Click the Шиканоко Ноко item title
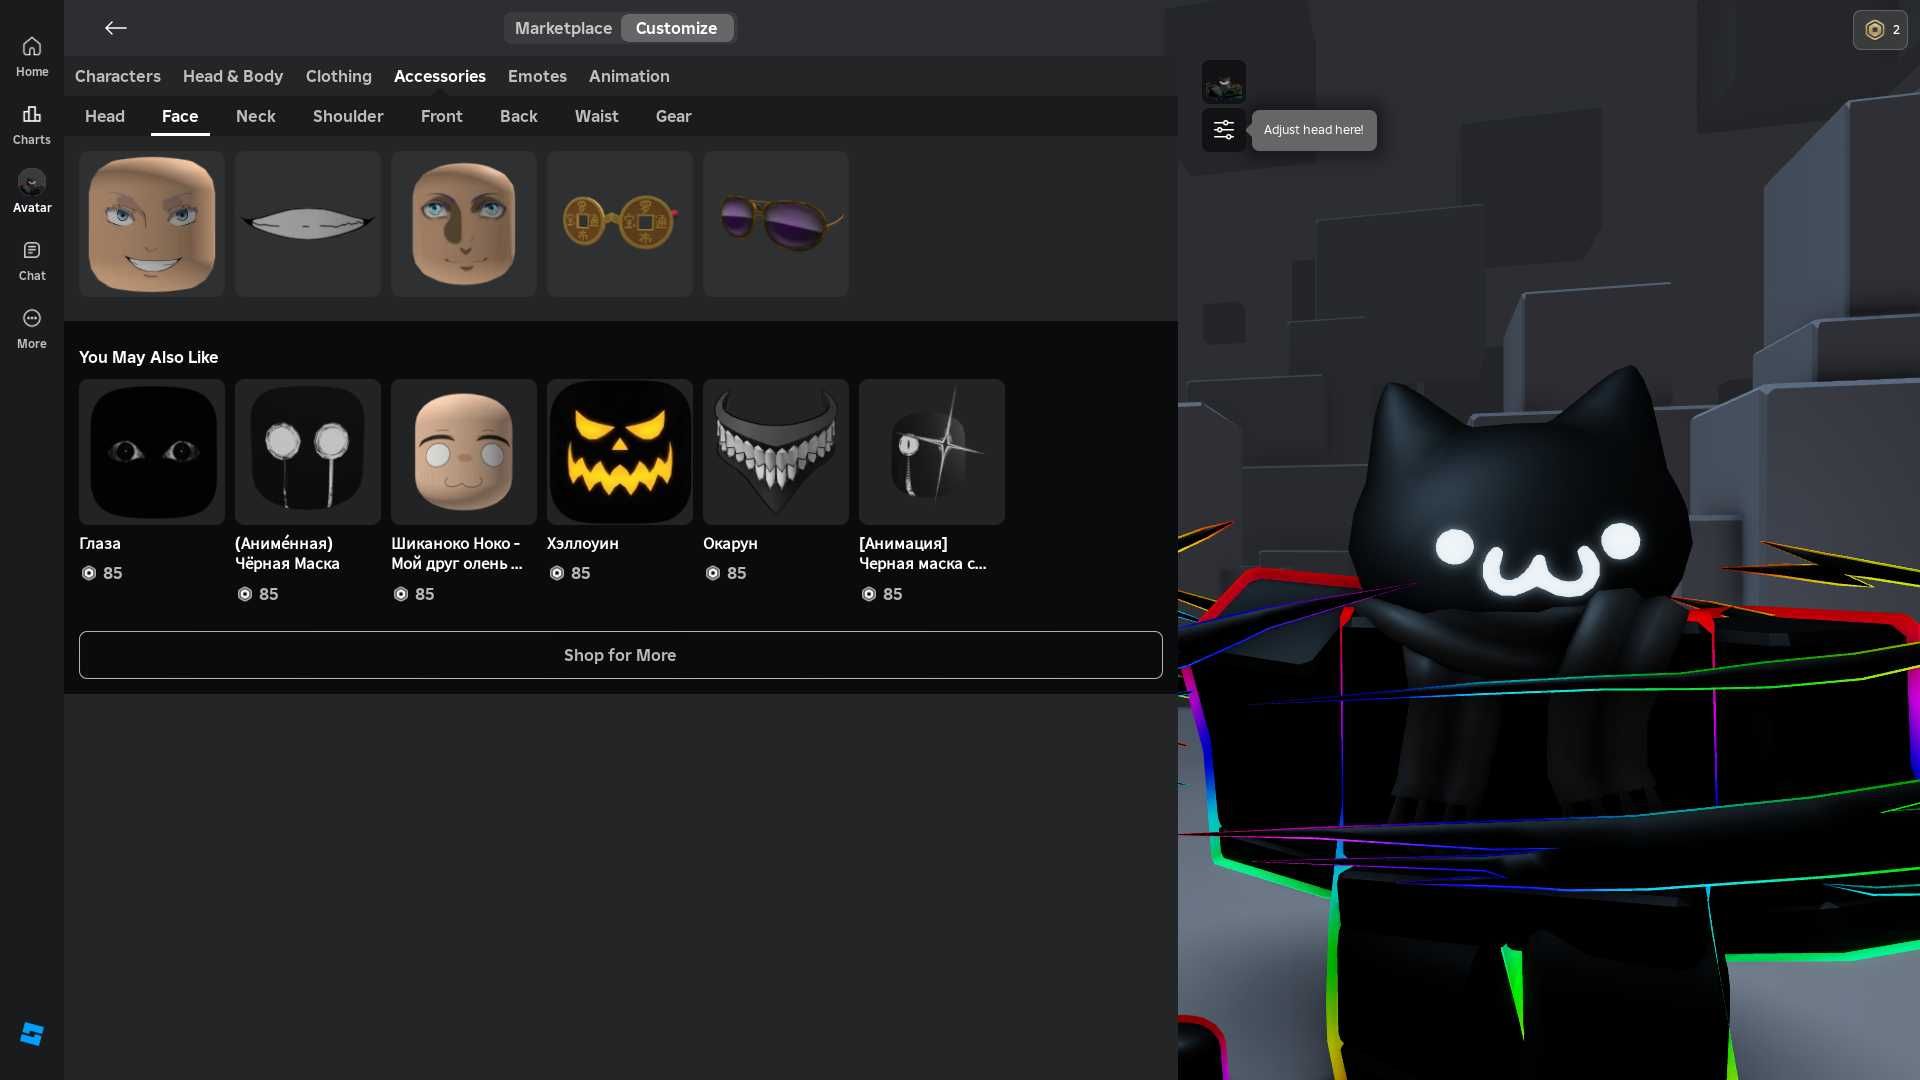The width and height of the screenshot is (1920, 1080). coord(457,553)
